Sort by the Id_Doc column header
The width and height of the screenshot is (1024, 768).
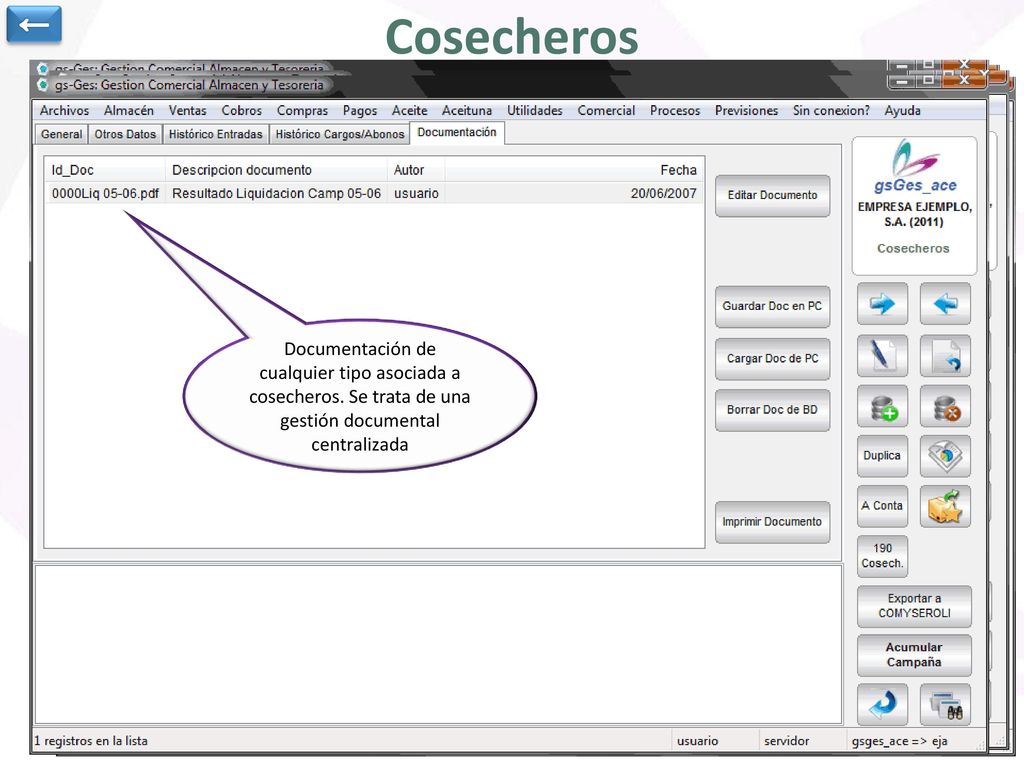tap(104, 170)
